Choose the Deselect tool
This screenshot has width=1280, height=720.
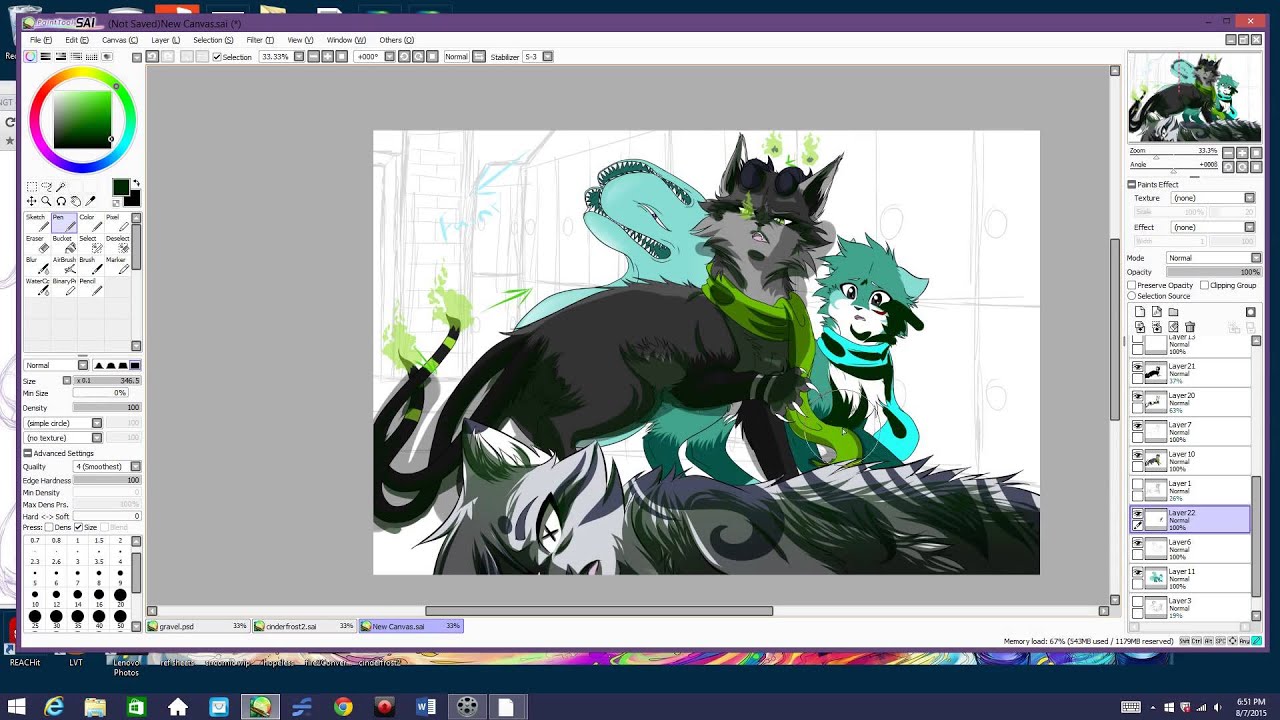click(117, 244)
